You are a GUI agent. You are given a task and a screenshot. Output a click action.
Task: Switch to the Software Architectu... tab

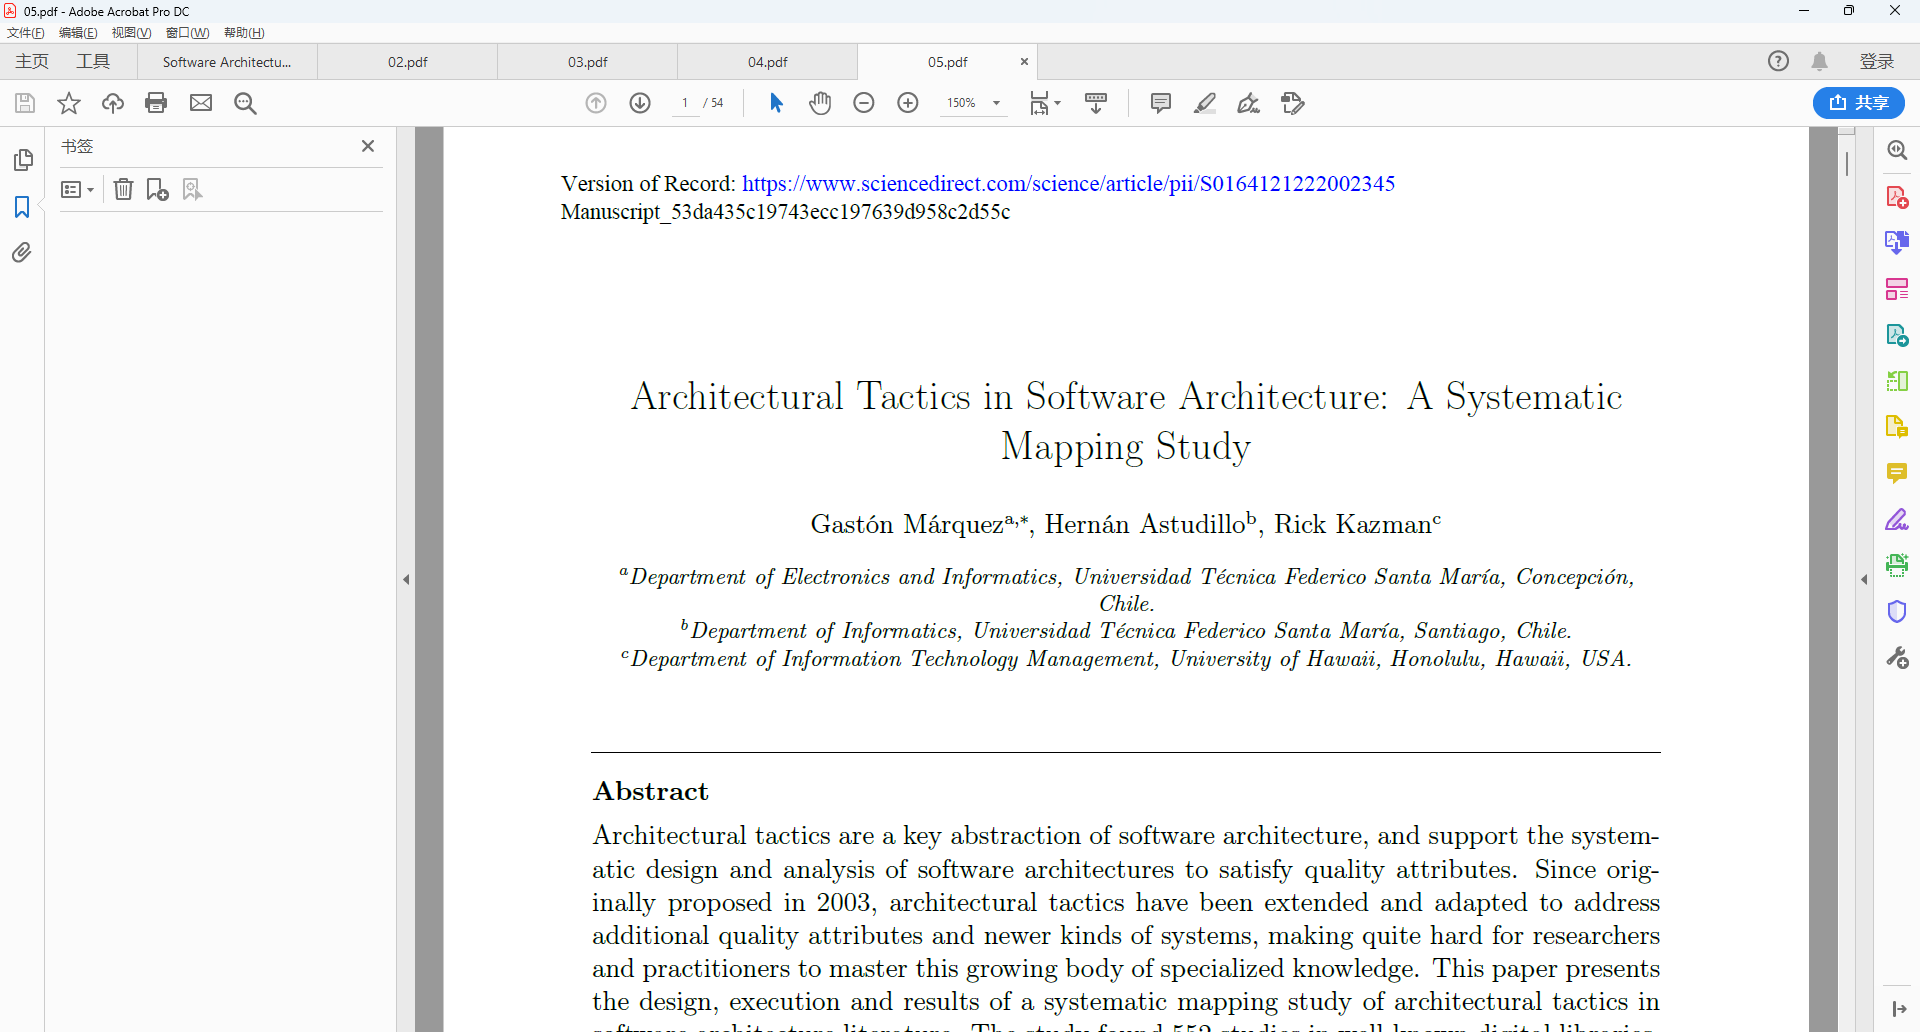tap(227, 62)
